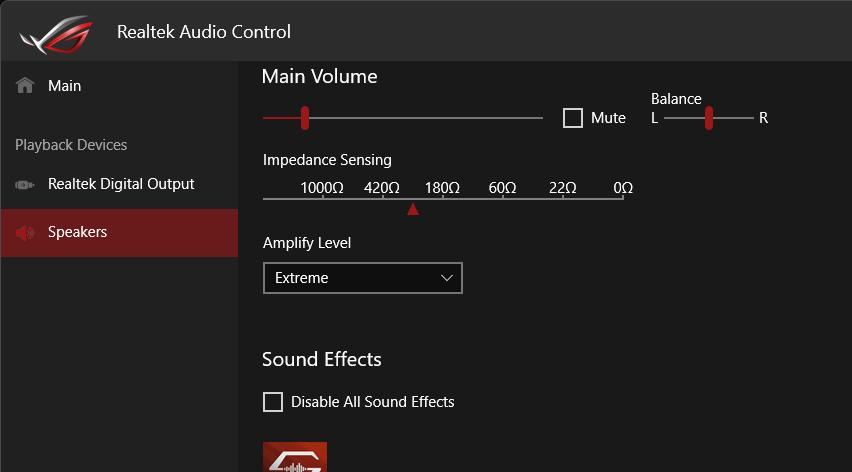Click the Balance L label

[x=655, y=118]
